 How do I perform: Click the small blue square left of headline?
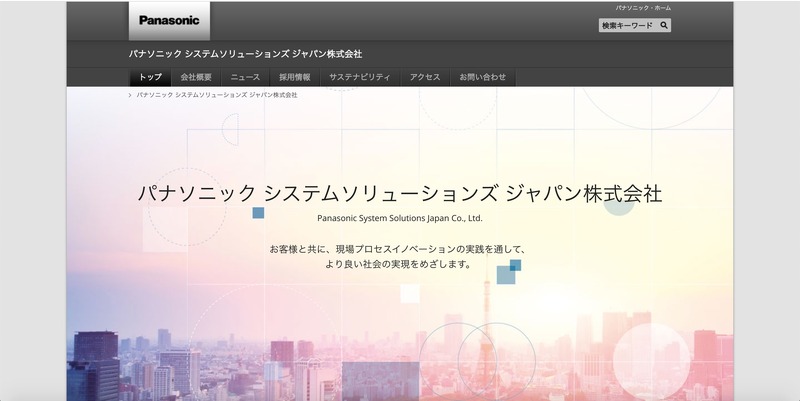point(258,213)
